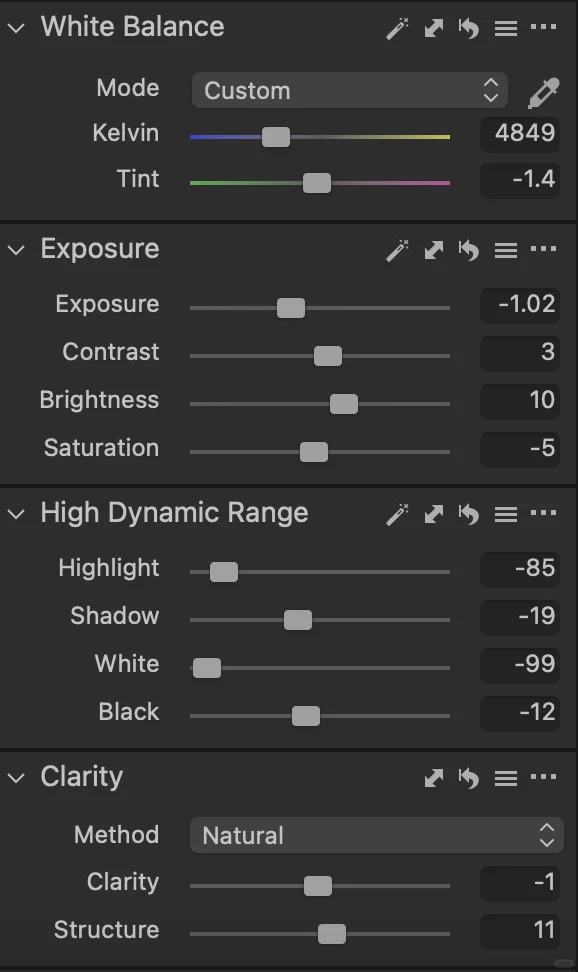Open White Balance three-dot action menu

click(544, 27)
